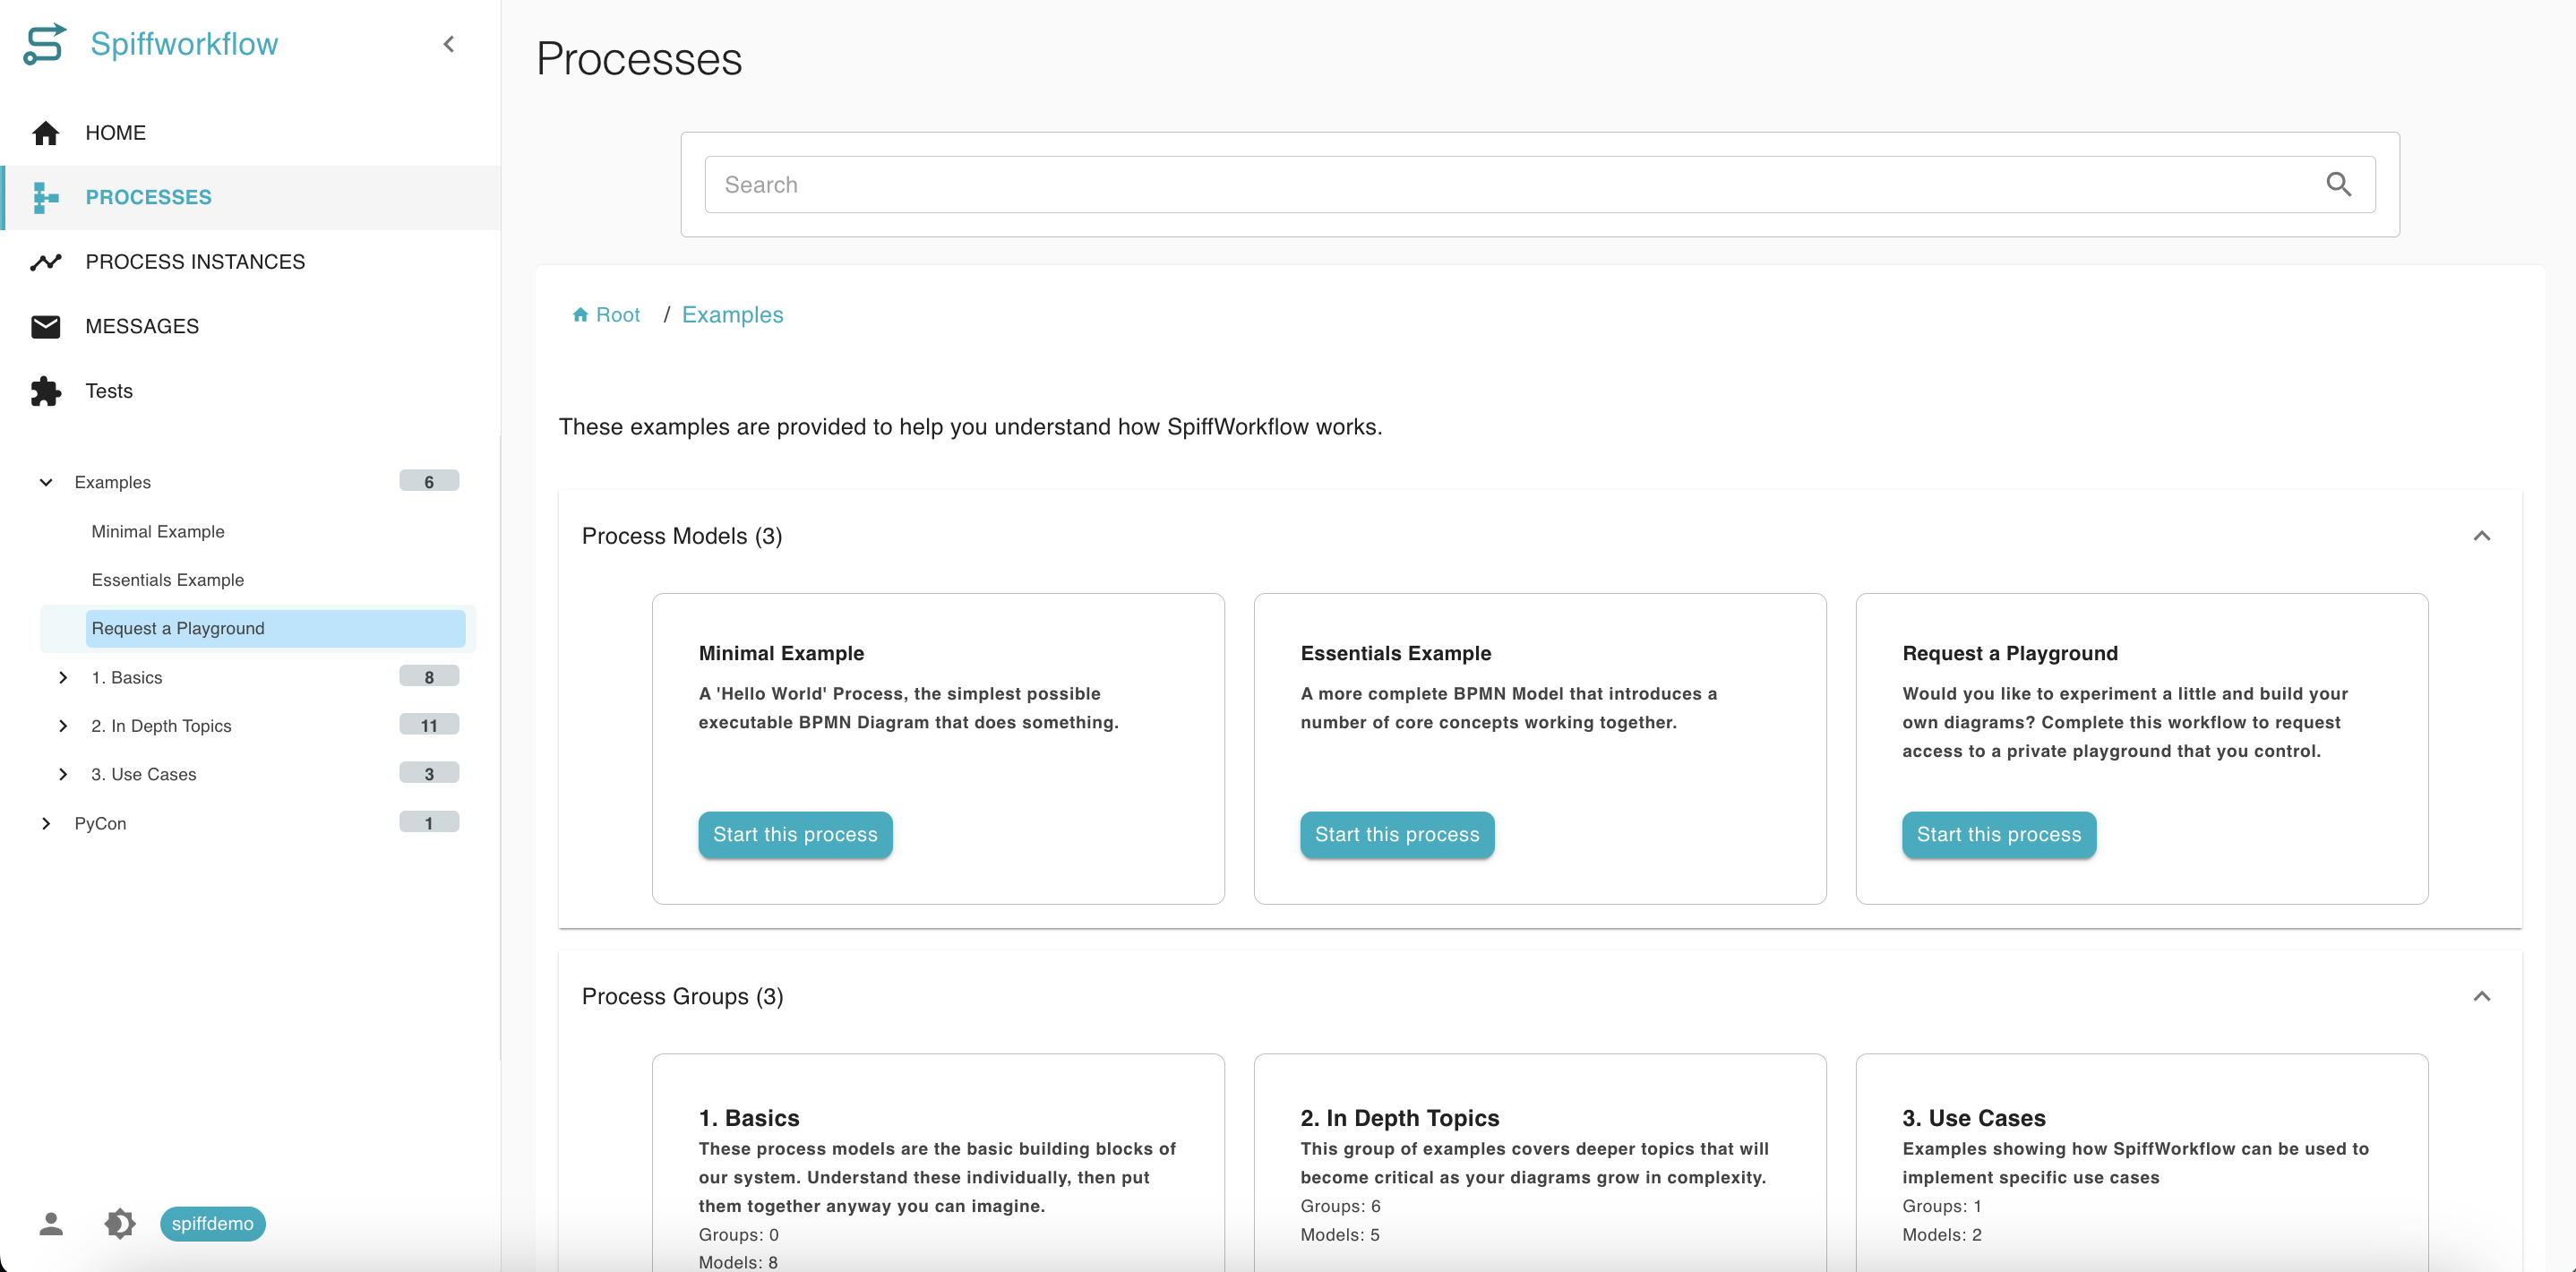Start the Essentials Example process

(1397, 835)
